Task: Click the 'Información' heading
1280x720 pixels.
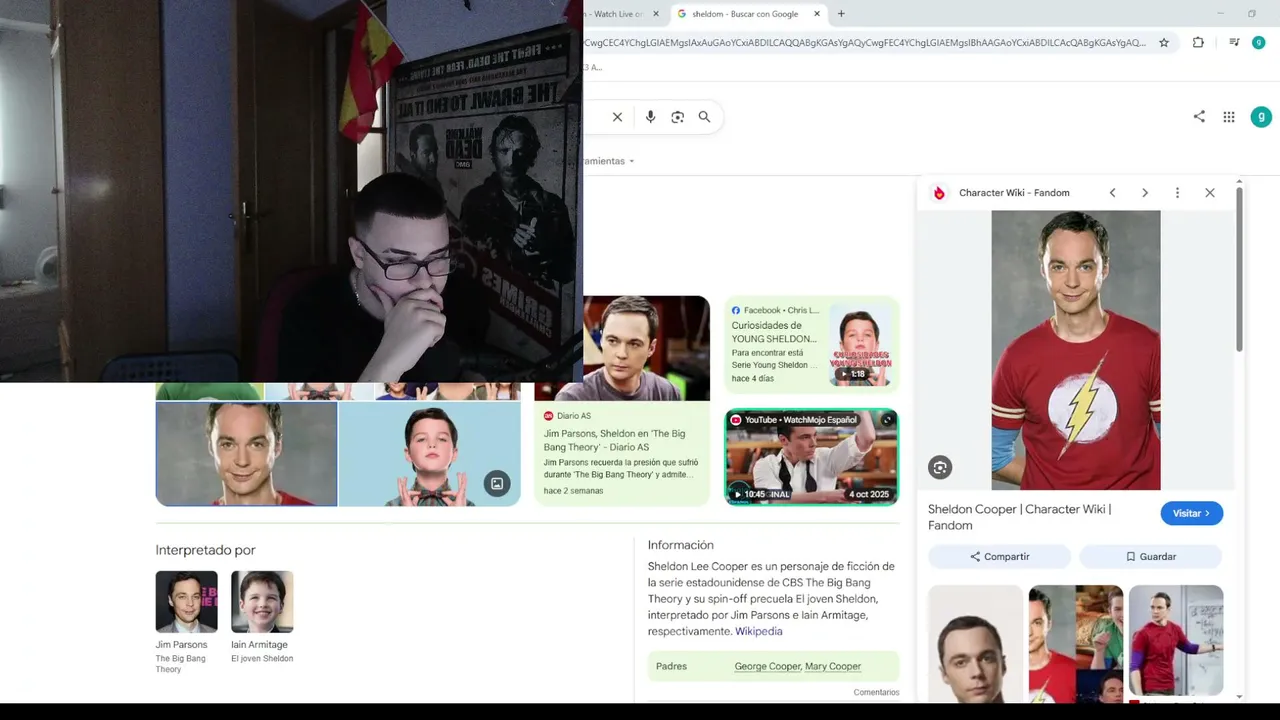Action: tap(680, 545)
